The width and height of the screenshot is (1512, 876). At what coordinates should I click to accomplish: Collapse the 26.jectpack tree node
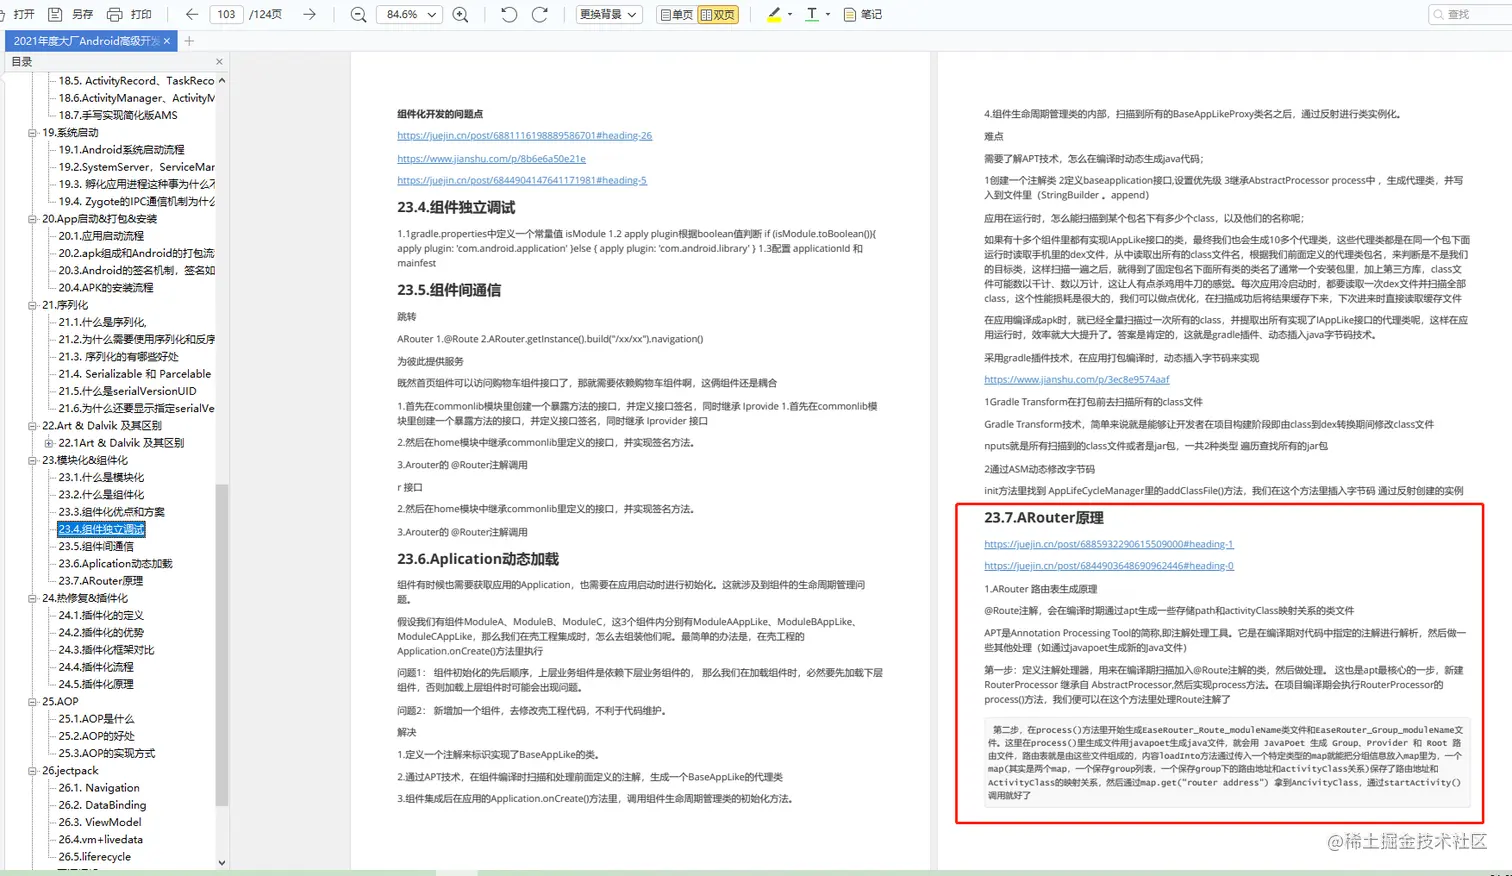tap(33, 771)
